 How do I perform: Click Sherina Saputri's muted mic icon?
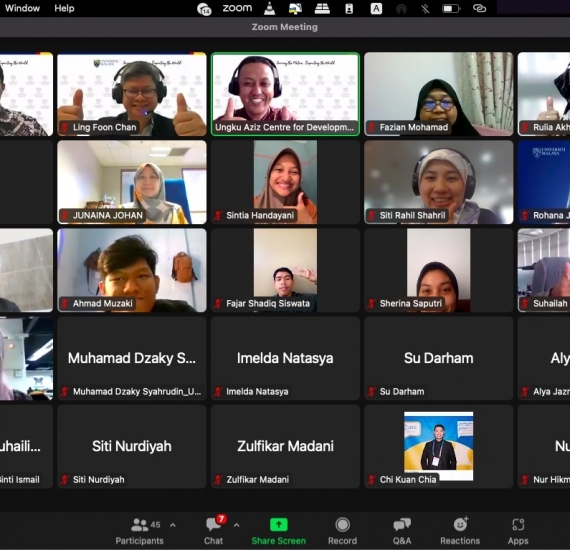coord(372,304)
